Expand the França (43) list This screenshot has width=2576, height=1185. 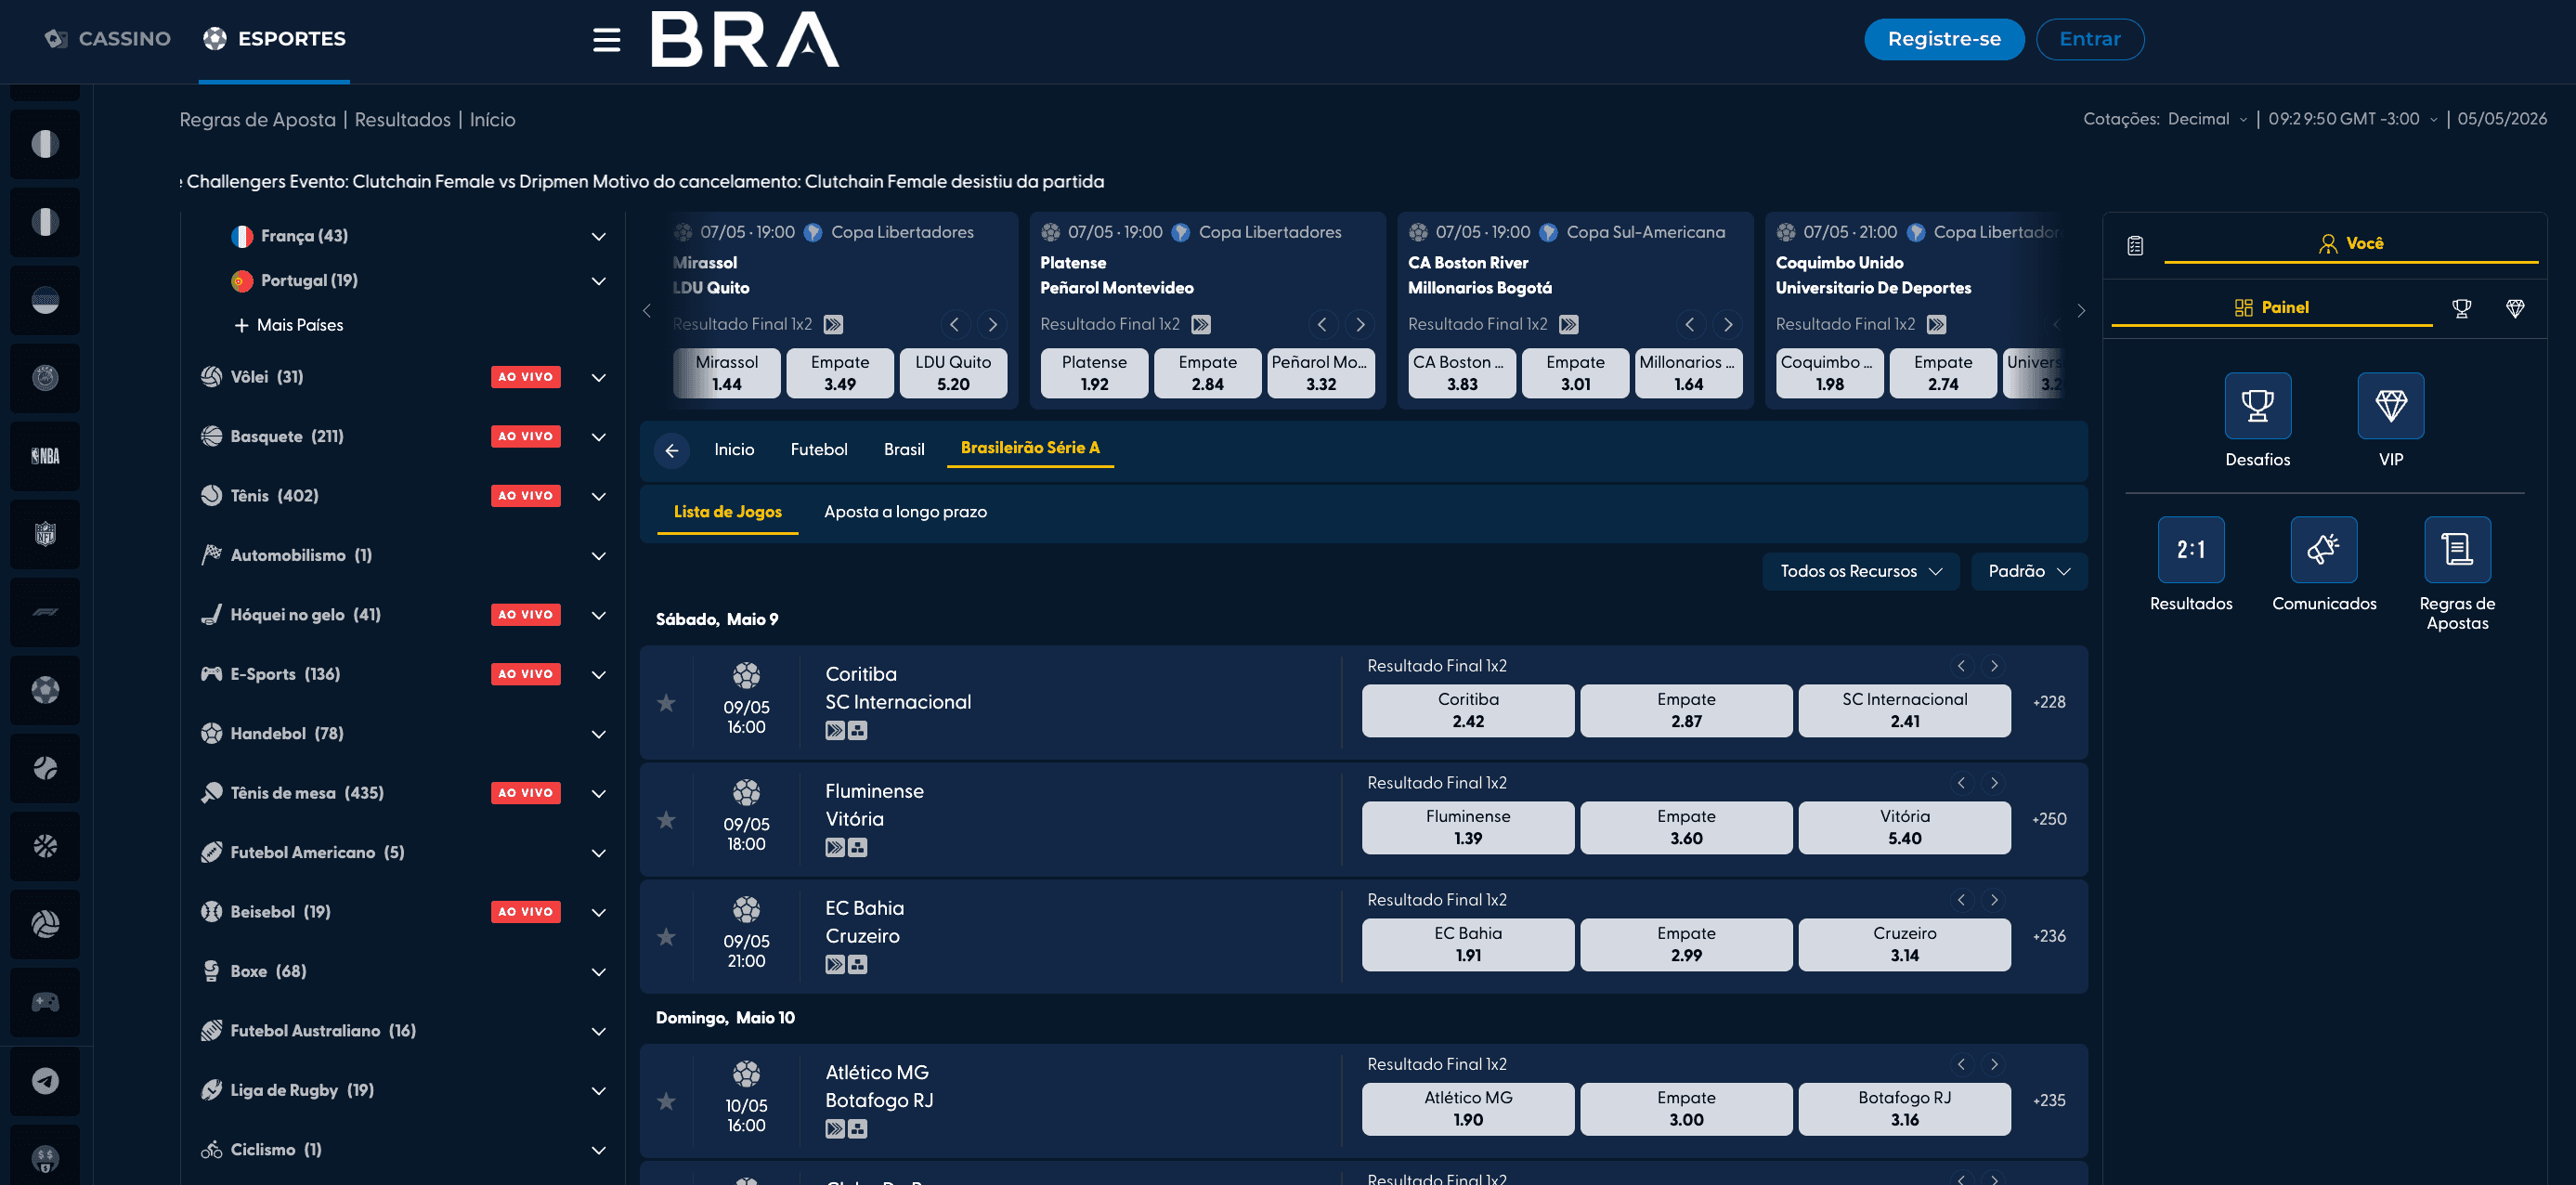pos(599,237)
